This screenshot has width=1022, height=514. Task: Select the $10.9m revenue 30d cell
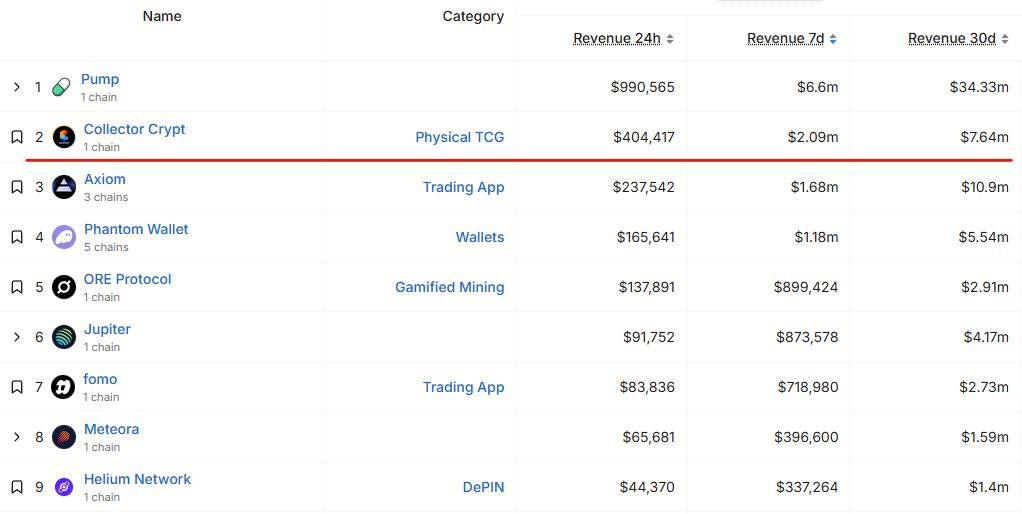pos(984,187)
